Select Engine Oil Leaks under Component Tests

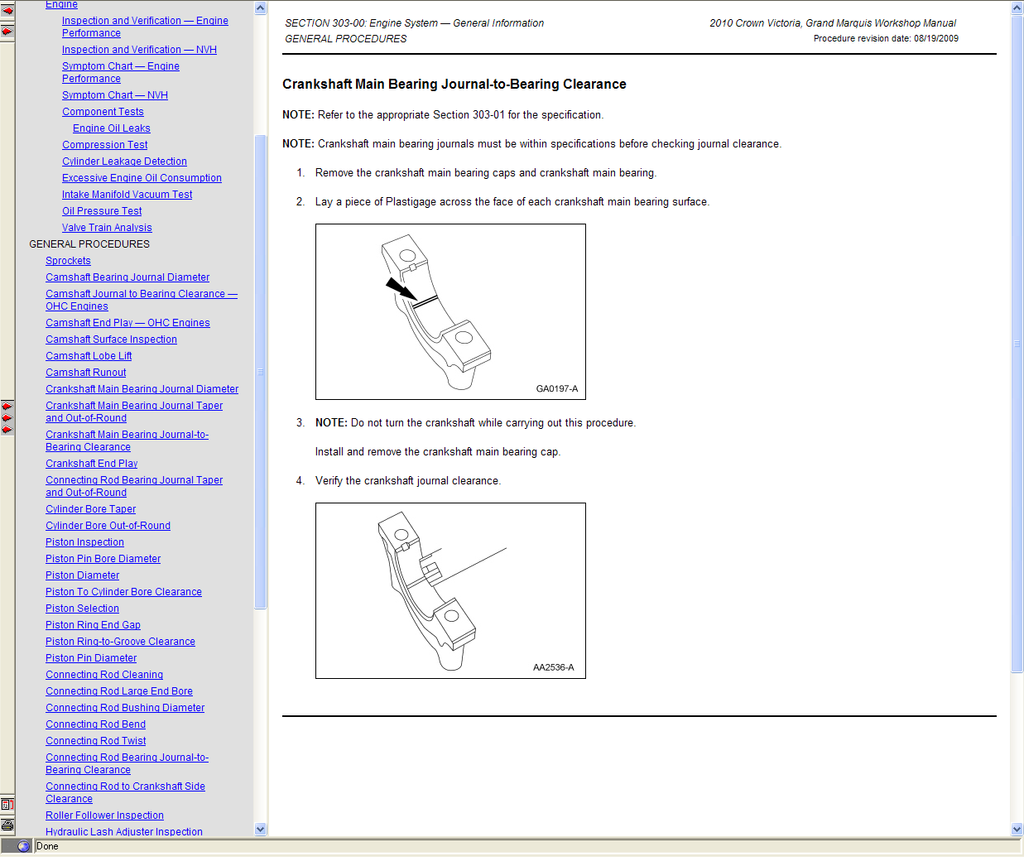click(x=111, y=128)
